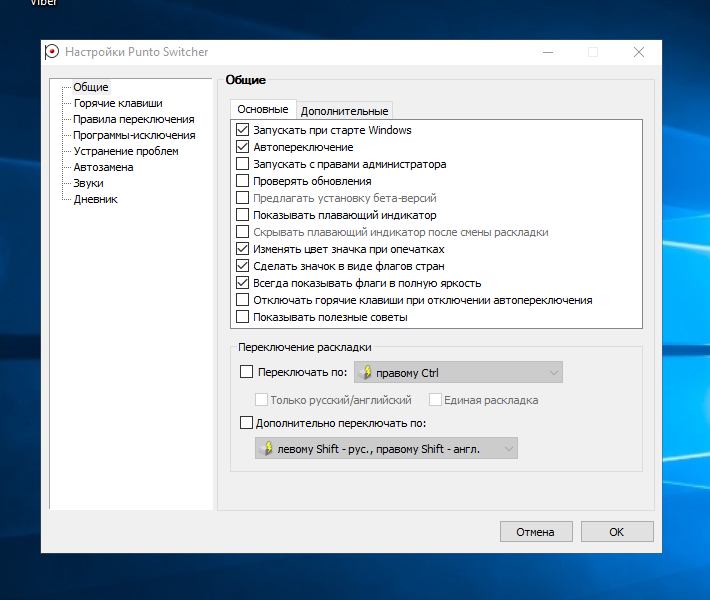
Task: Enable Запускать с правами администратора
Action: coord(242,164)
